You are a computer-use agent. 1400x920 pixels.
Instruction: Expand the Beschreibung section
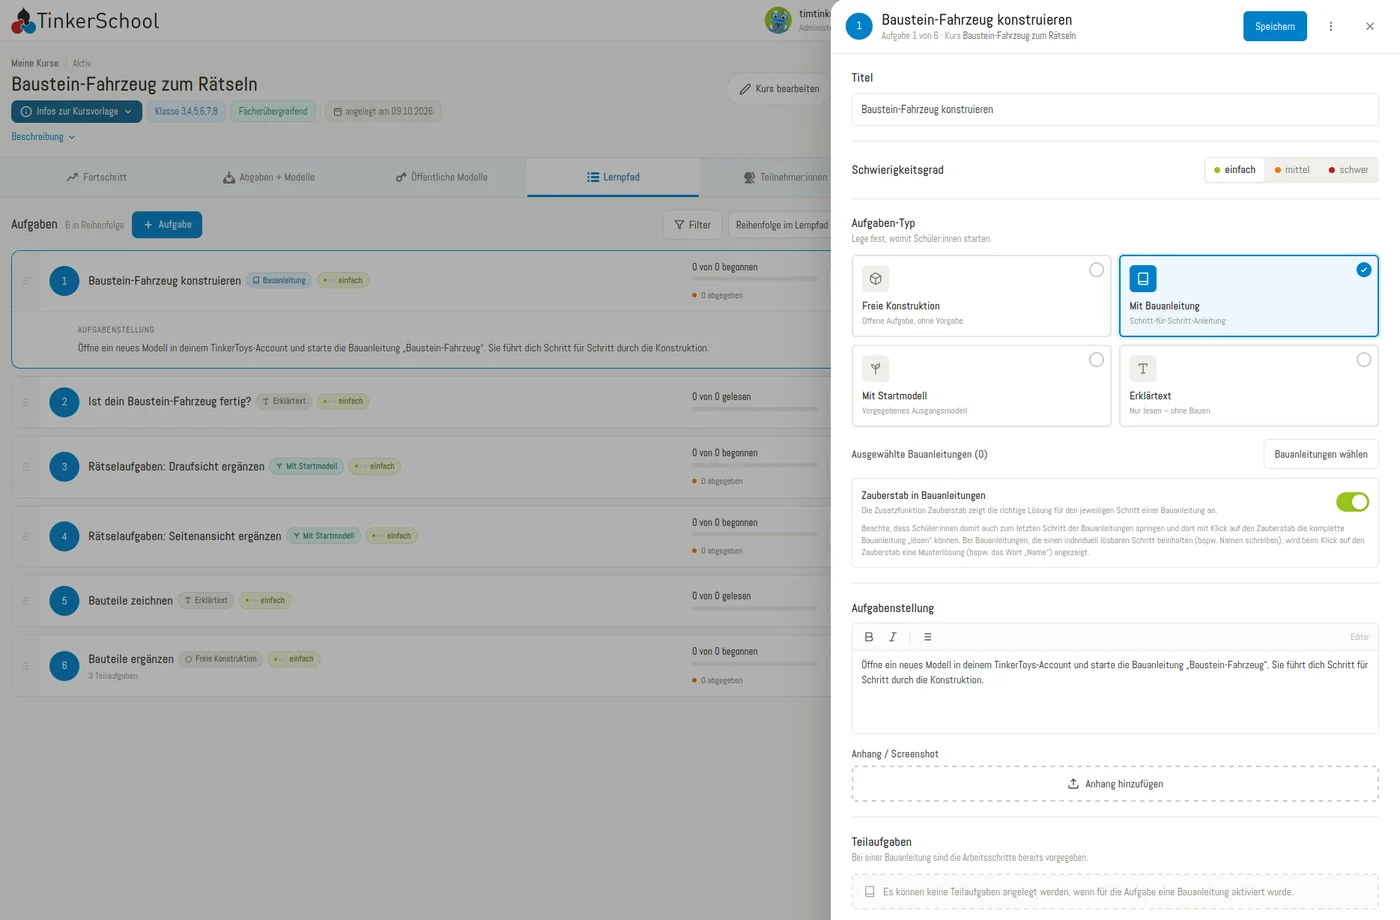(43, 137)
